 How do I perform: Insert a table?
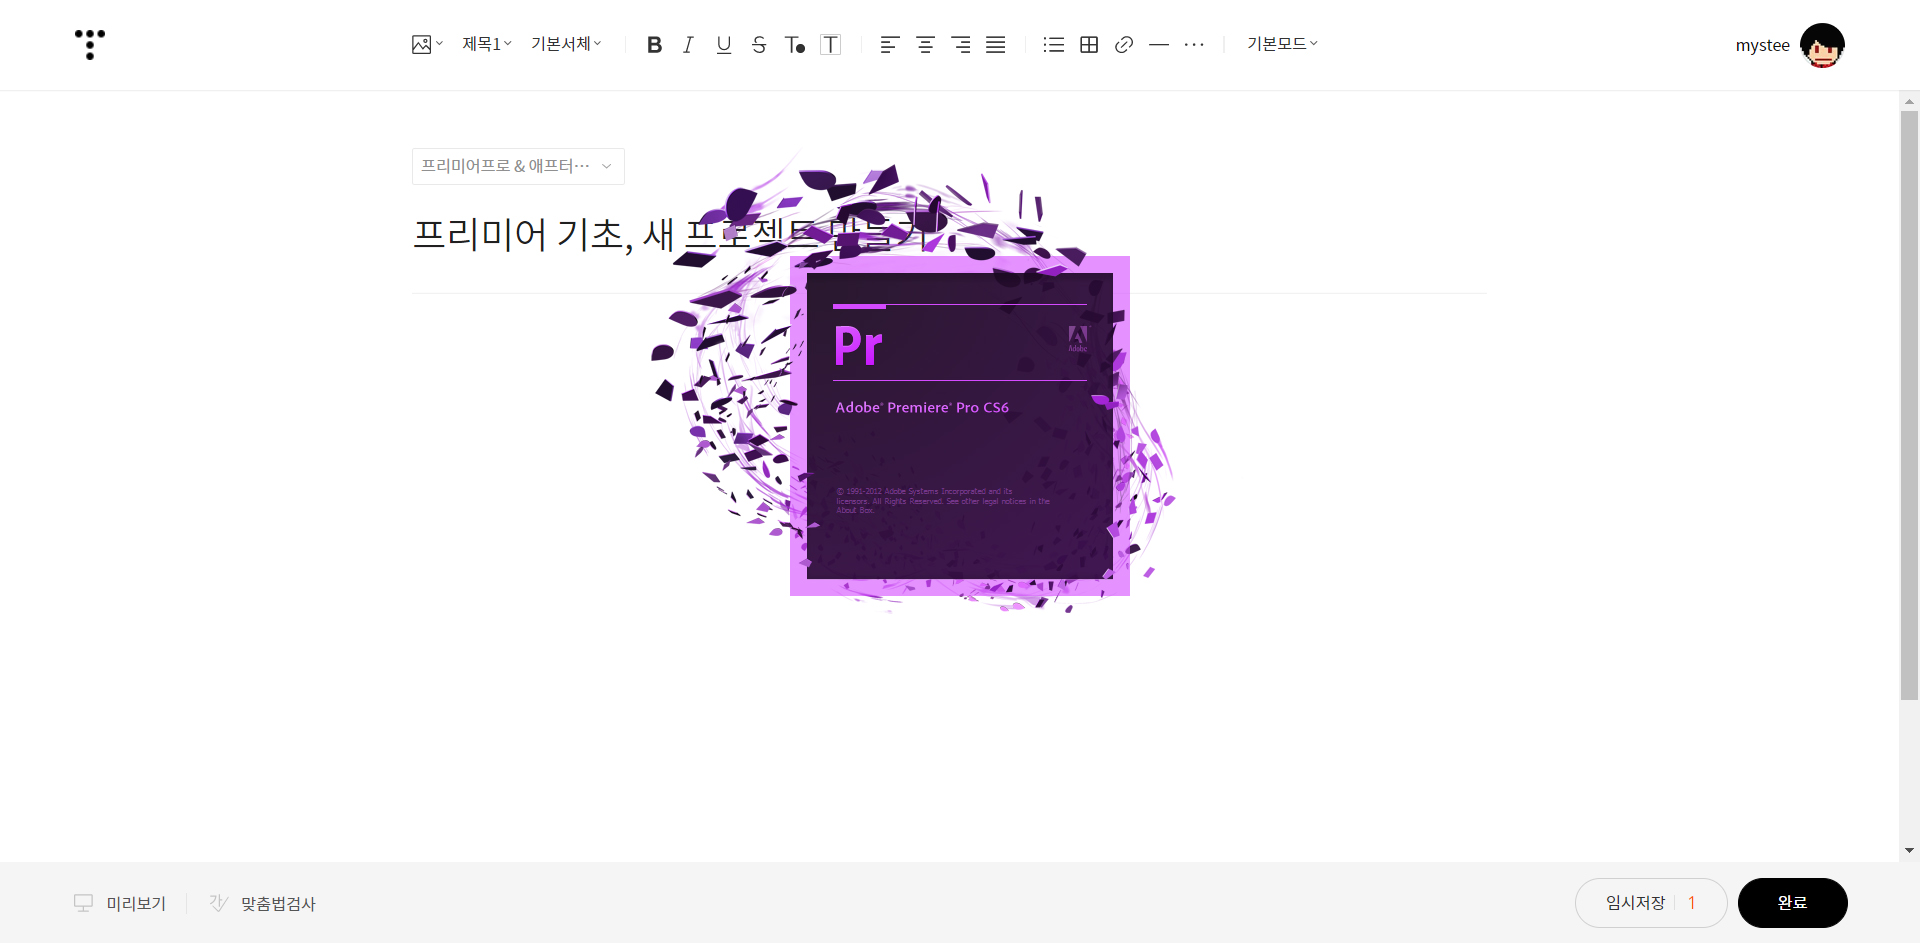click(1089, 45)
